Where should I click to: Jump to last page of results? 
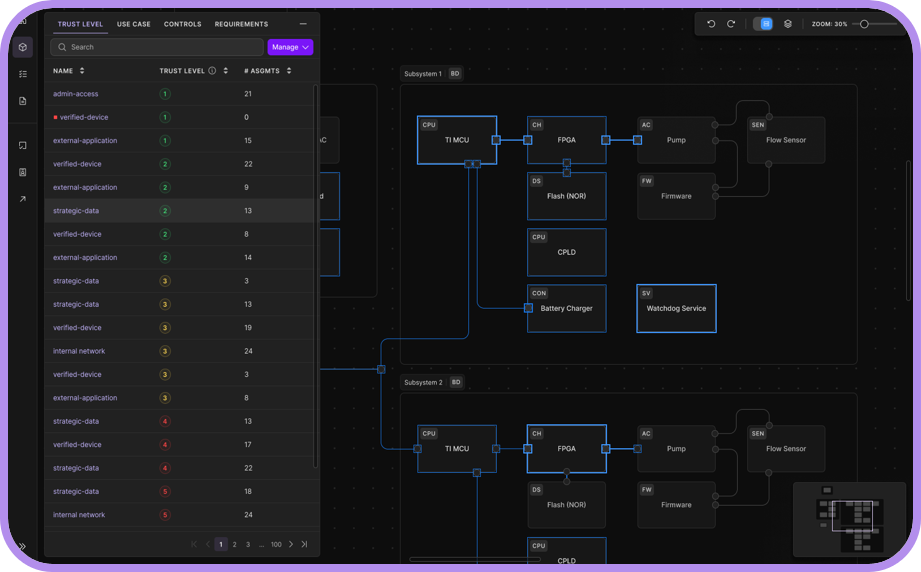coord(304,544)
